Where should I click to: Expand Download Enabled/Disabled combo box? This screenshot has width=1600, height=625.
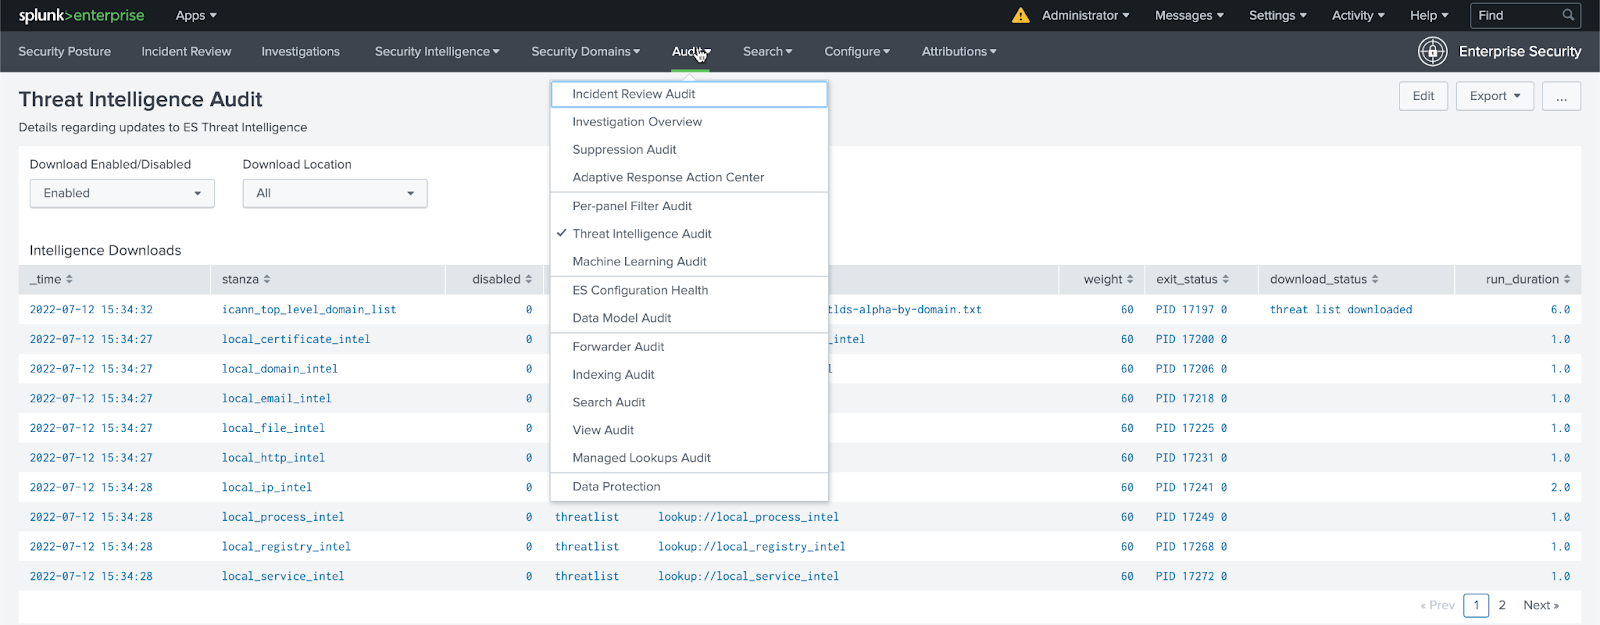122,193
